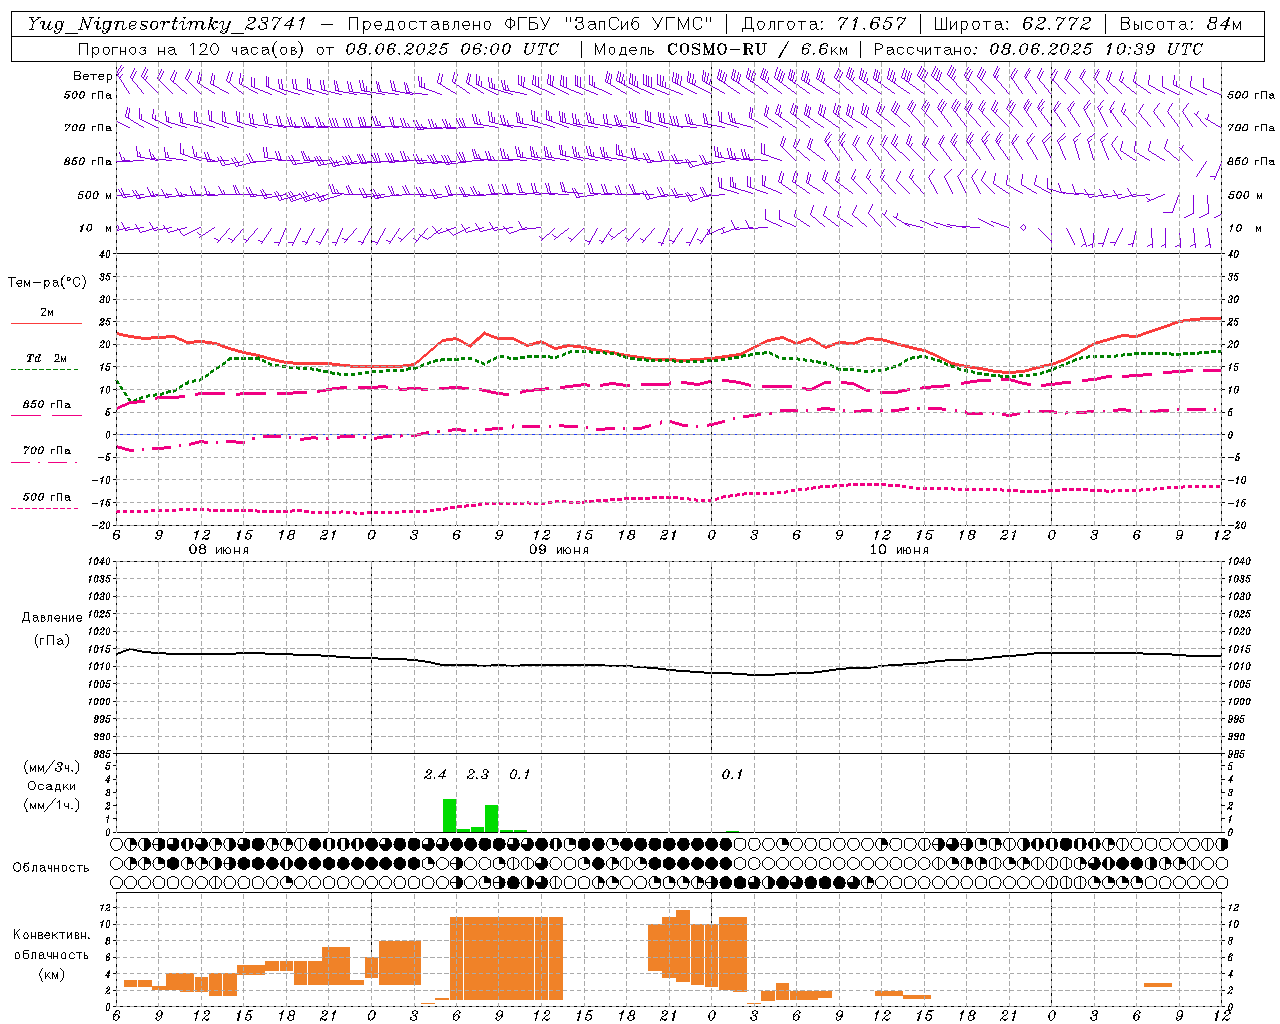1280x1024 pixels.
Task: Click the 'Модель COSMO-RU / 6.6км' text
Action: point(721,49)
